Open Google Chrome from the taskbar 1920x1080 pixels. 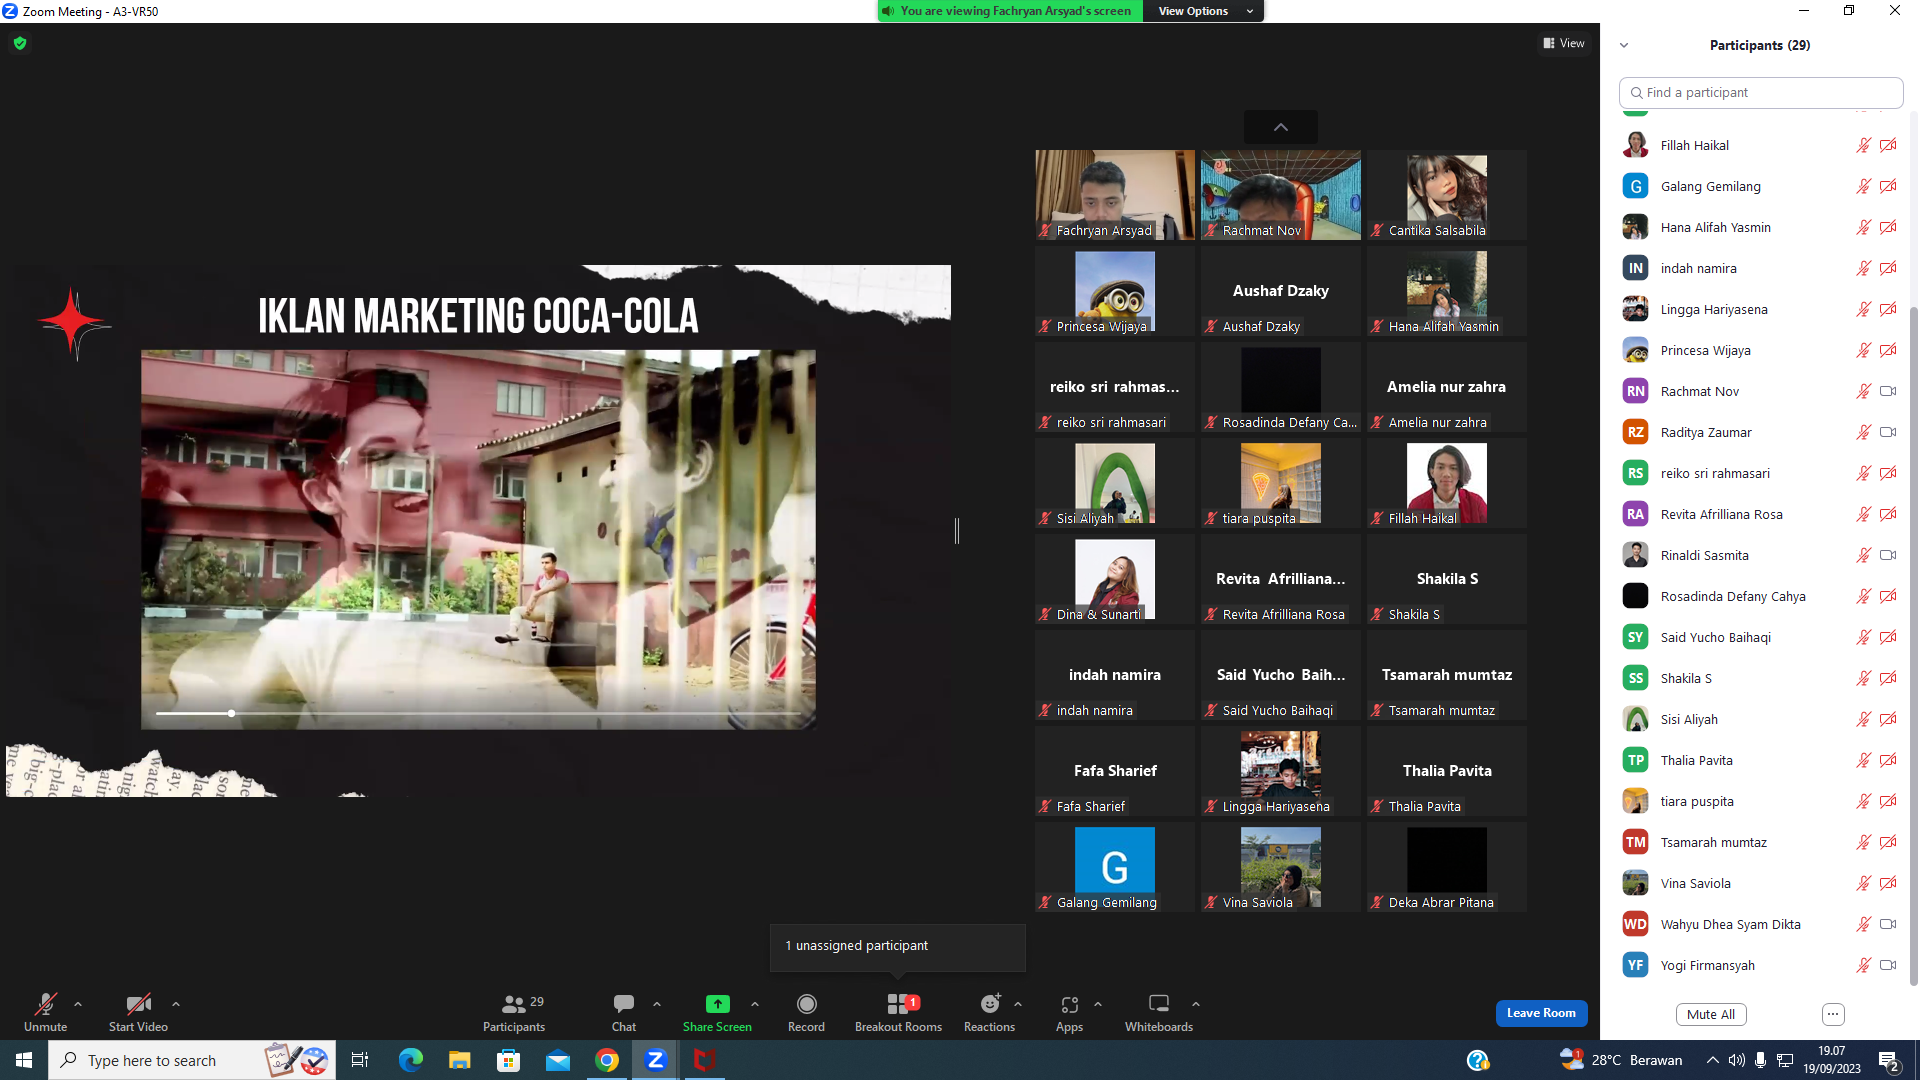pyautogui.click(x=607, y=1060)
